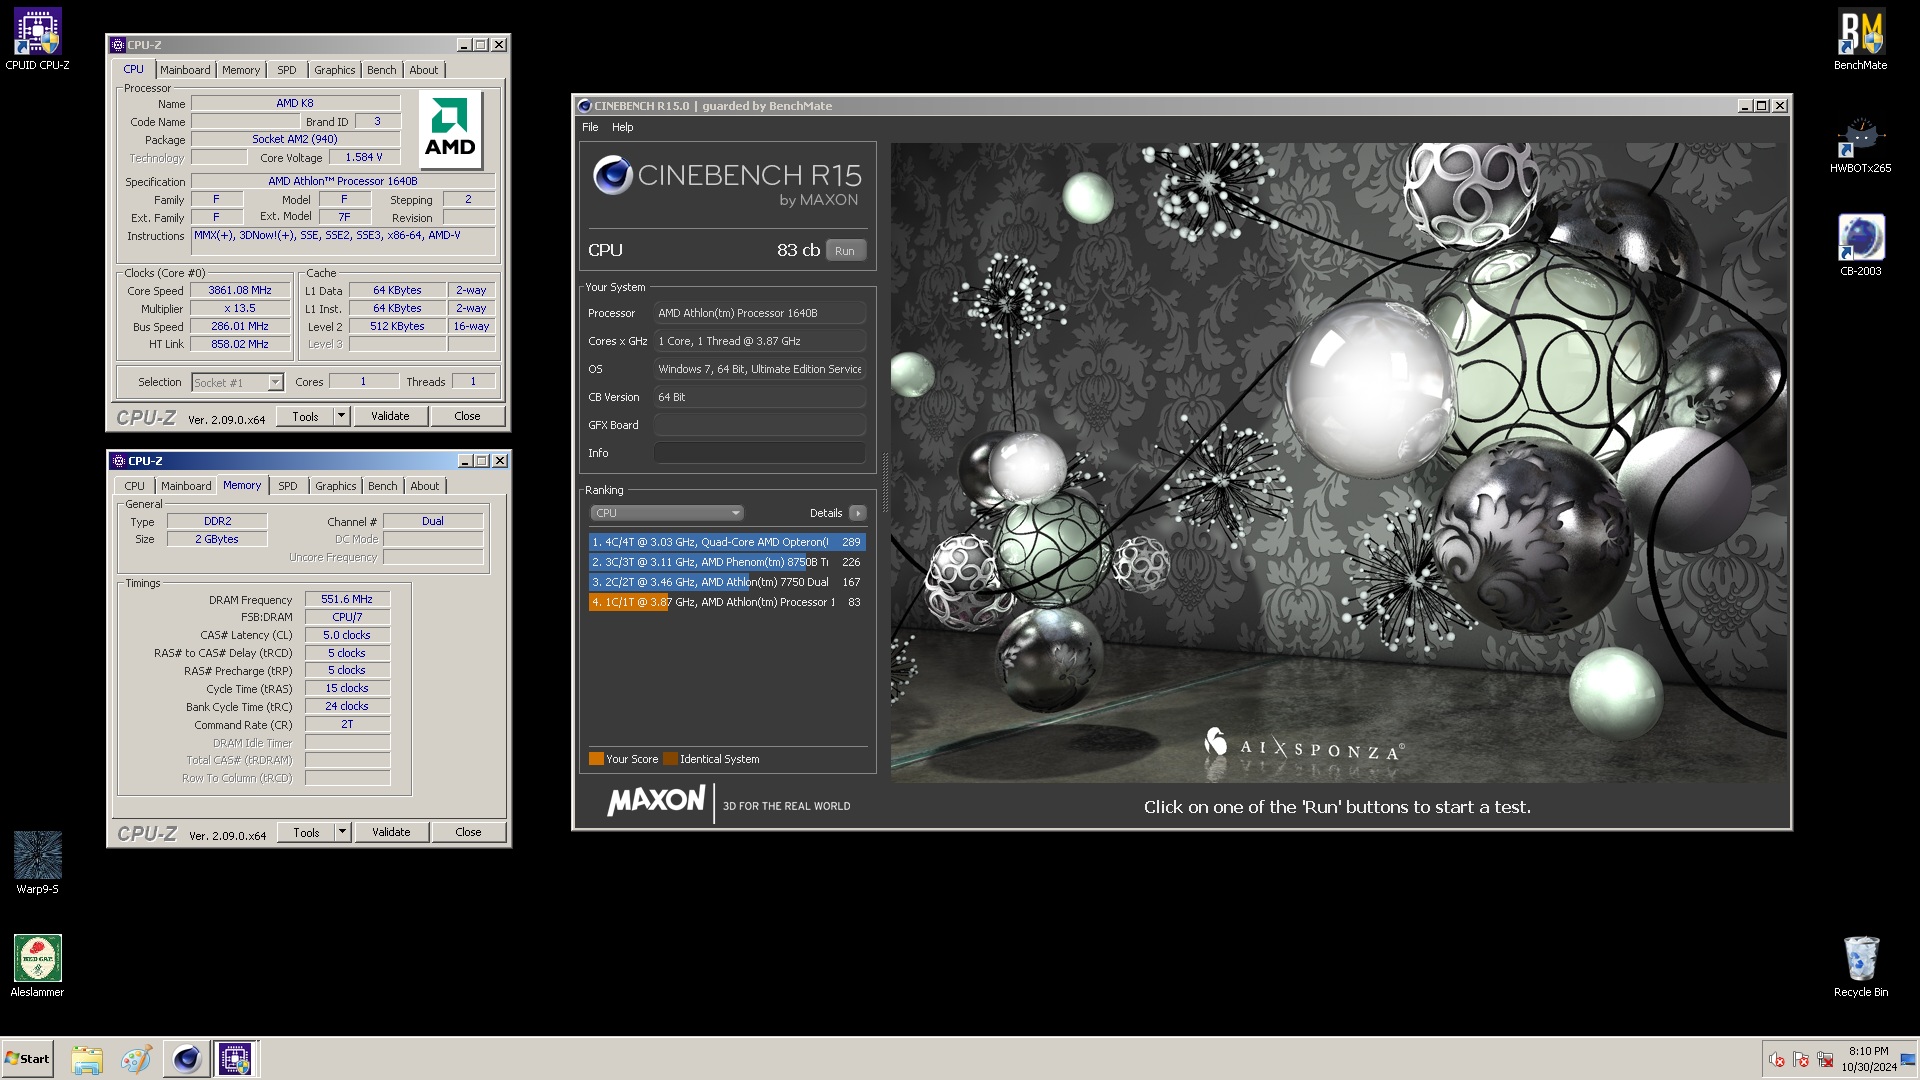Switch to CPU-Z via taskbar icon

click(235, 1059)
